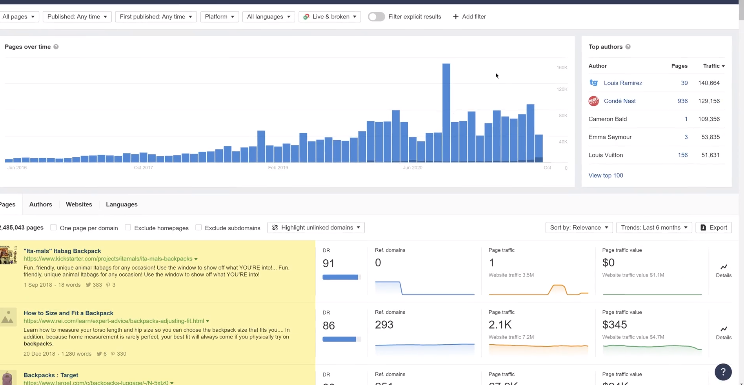Click author name Emma Seymour

[x=609, y=137]
